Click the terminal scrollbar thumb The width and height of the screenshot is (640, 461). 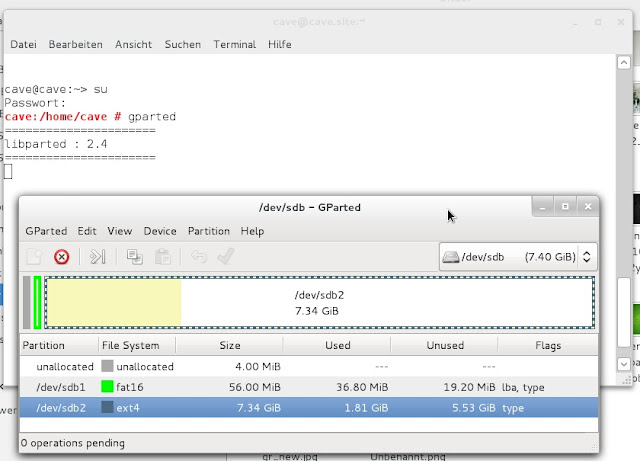624,312
